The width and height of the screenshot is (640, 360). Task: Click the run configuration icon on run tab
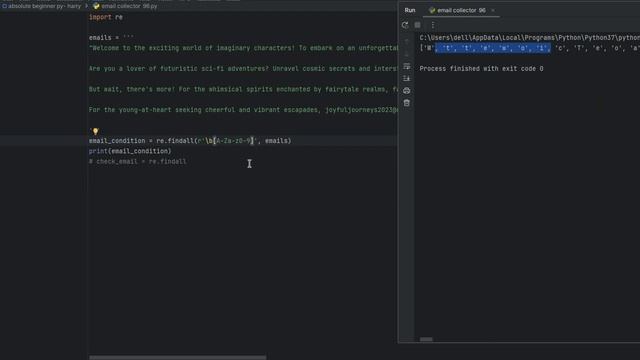click(432, 10)
